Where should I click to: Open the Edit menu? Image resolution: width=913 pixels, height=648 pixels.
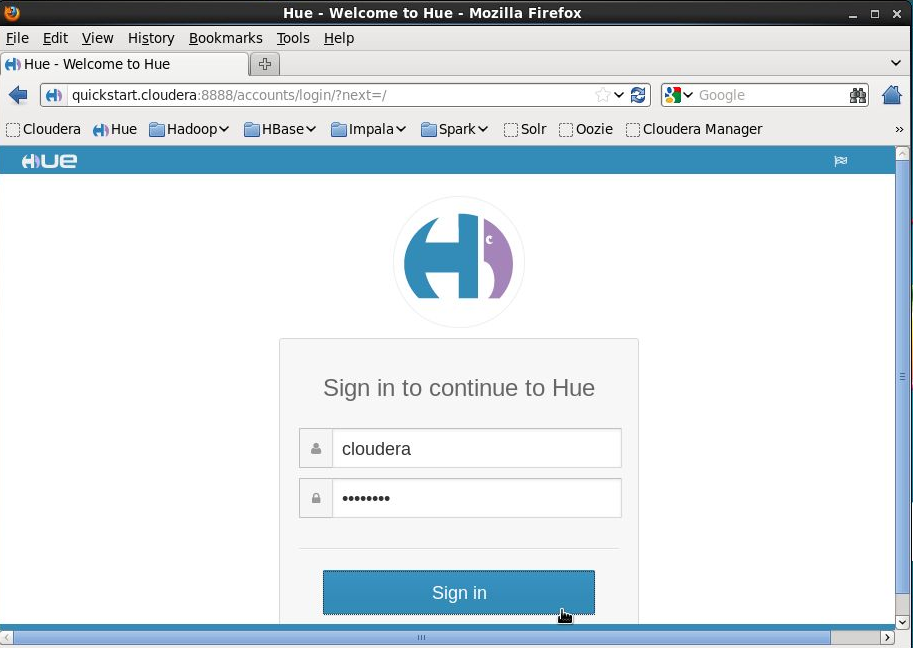click(55, 38)
